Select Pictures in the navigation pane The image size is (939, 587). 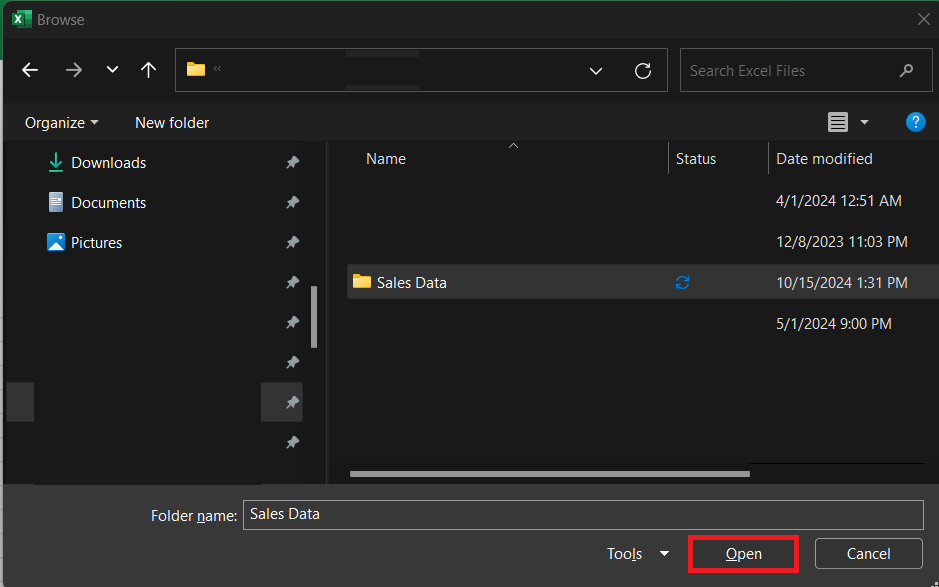(96, 243)
